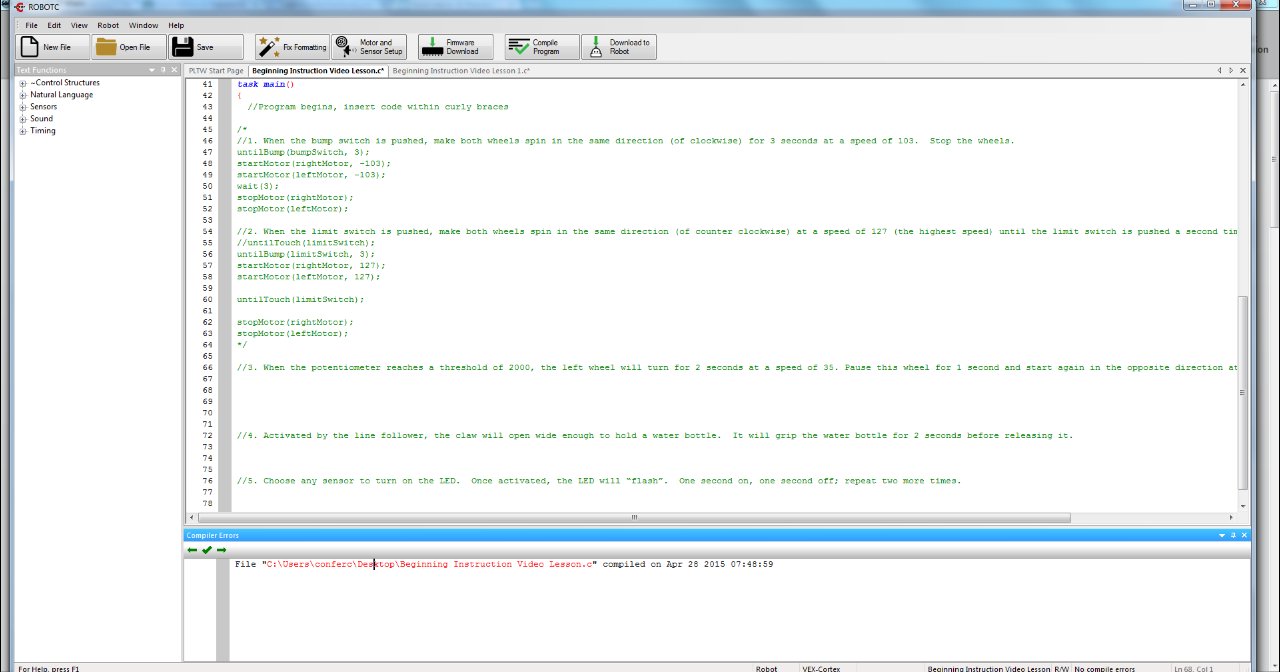This screenshot has width=1280, height=672.
Task: Jump to next compiler error arrow
Action: [x=221, y=549]
